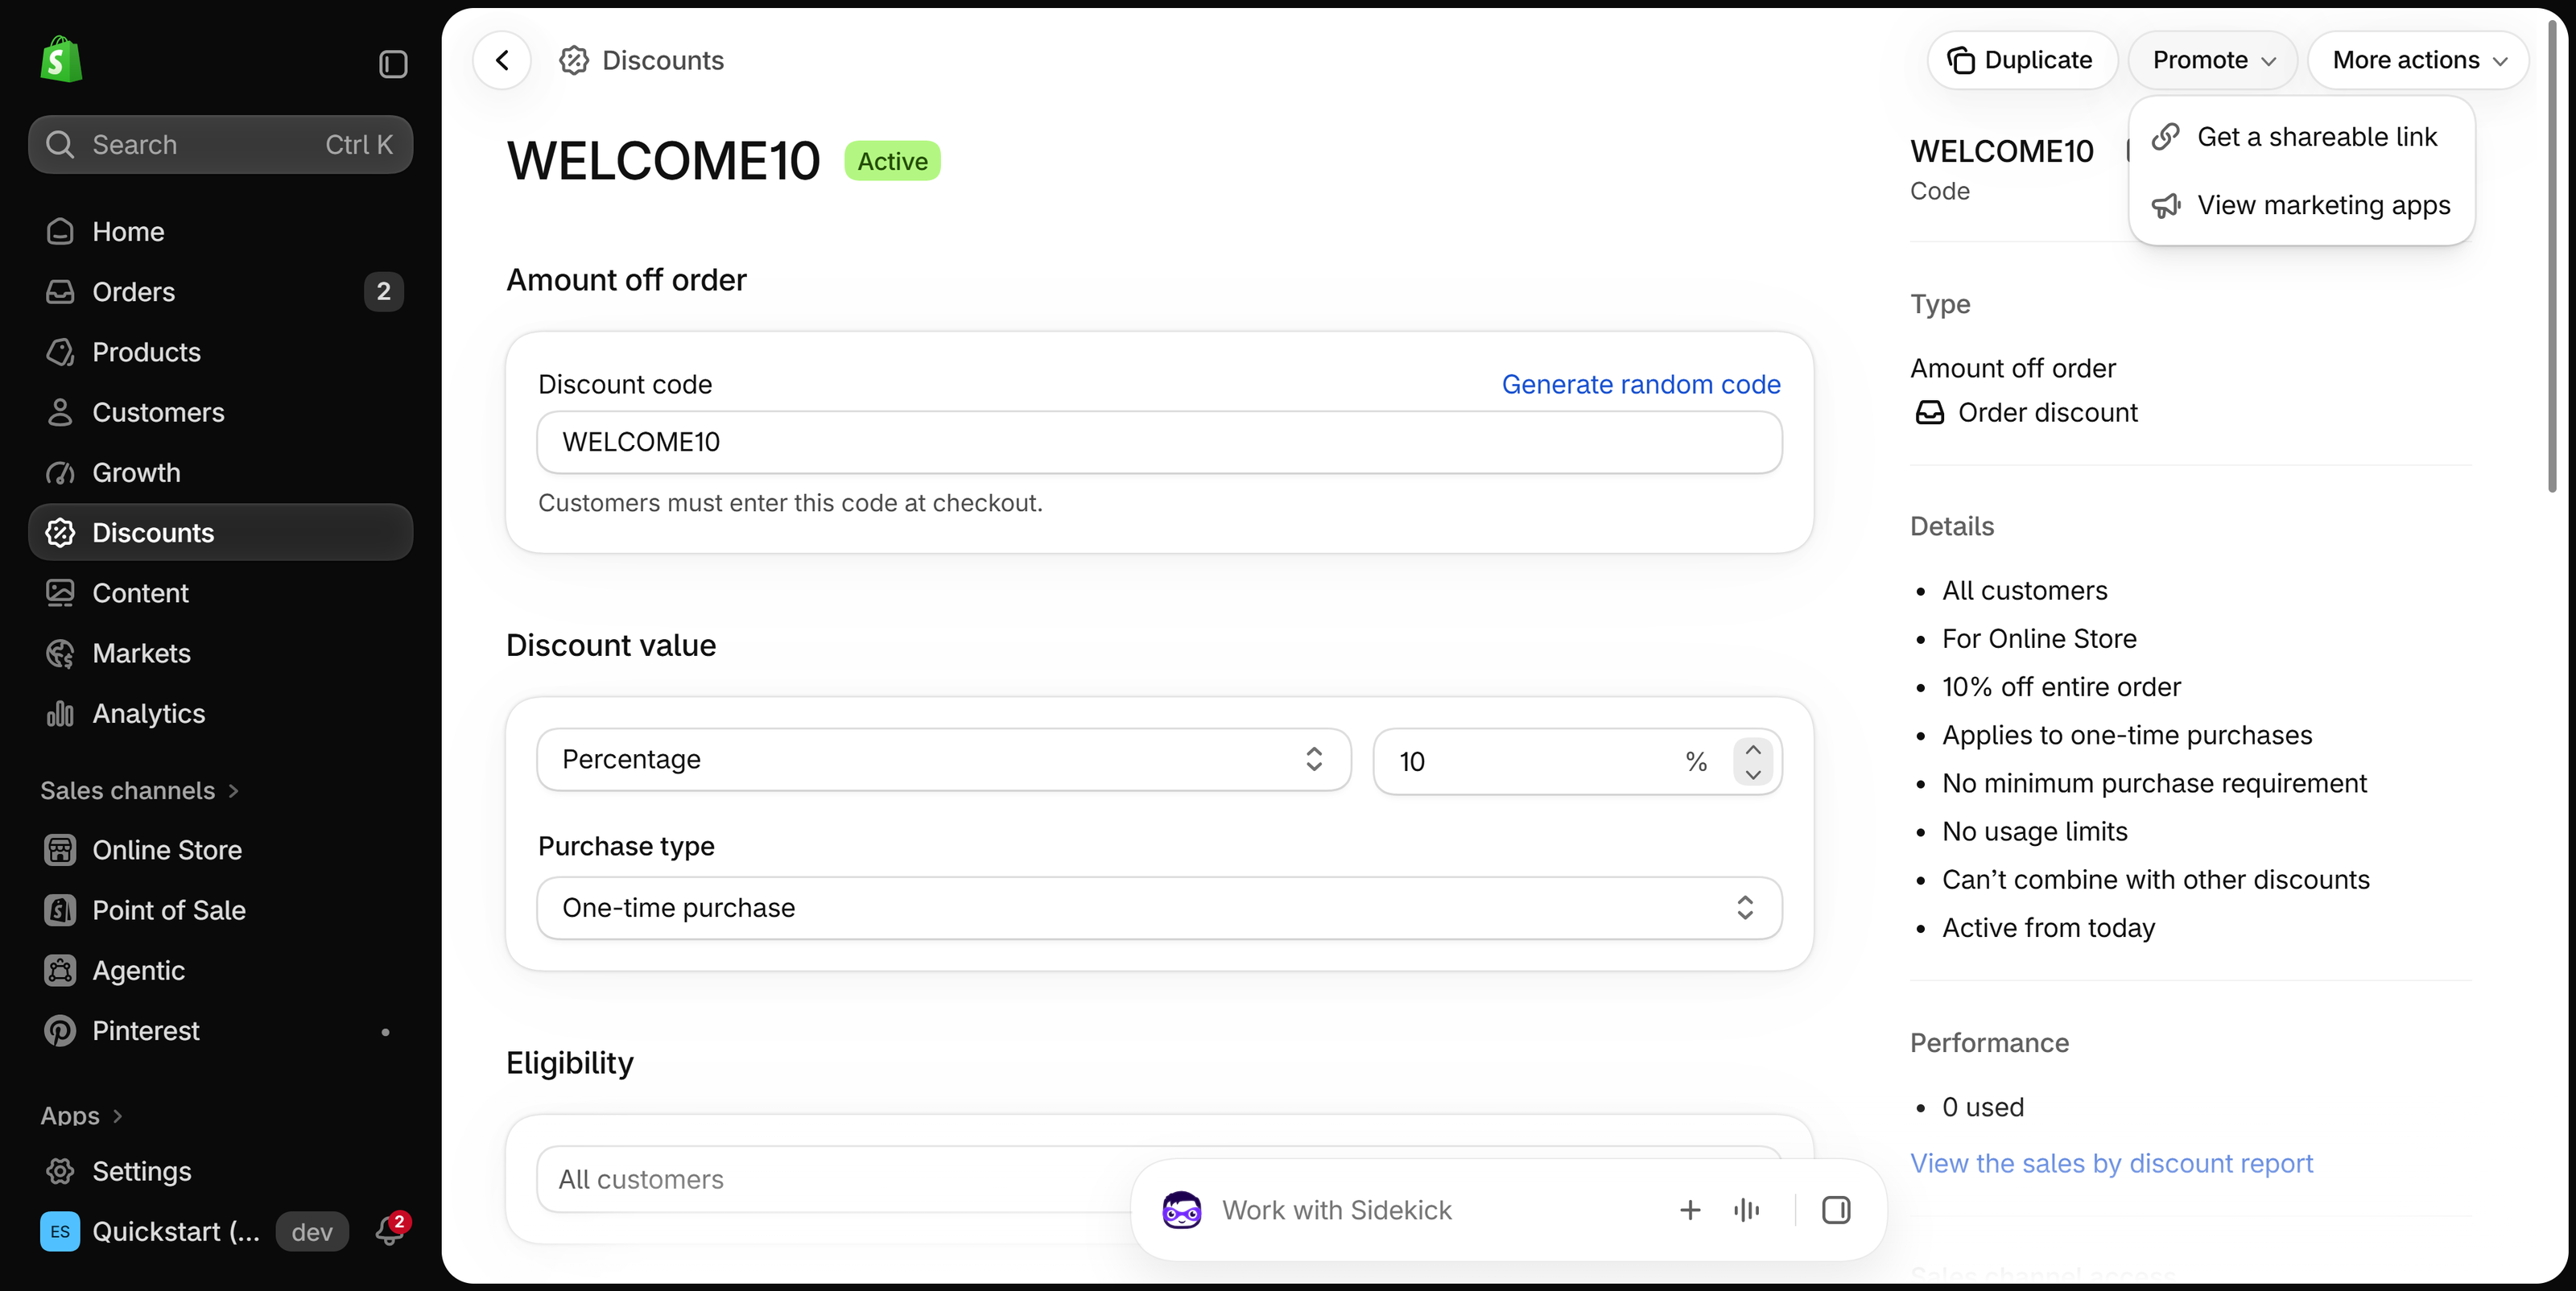Click the Discounts breadcrumb text

(x=663, y=60)
